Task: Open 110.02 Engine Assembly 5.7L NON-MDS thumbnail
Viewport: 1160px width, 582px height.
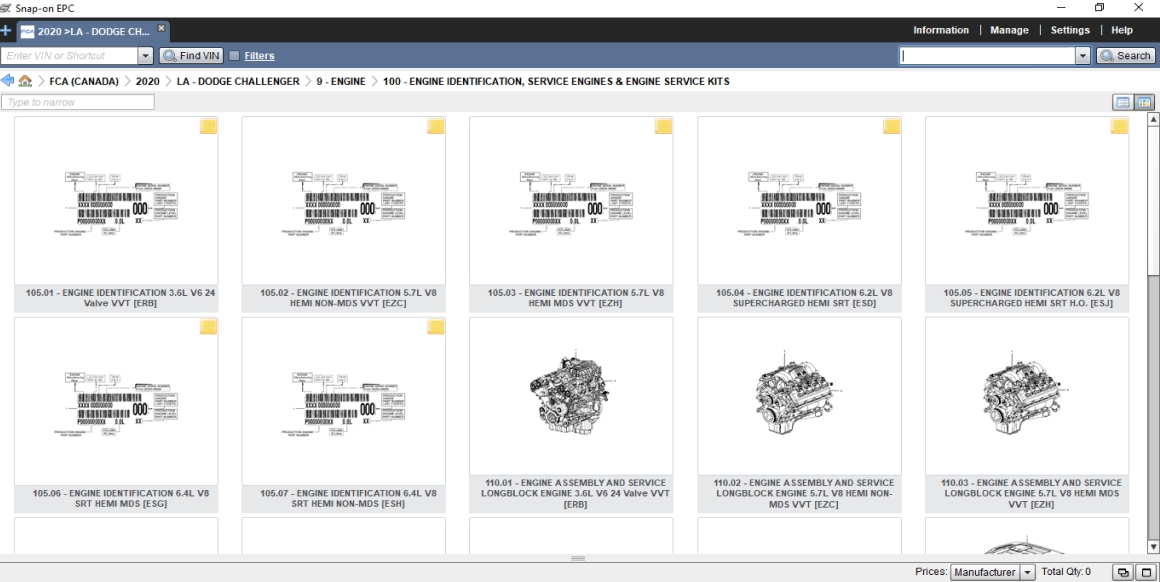Action: coord(799,396)
